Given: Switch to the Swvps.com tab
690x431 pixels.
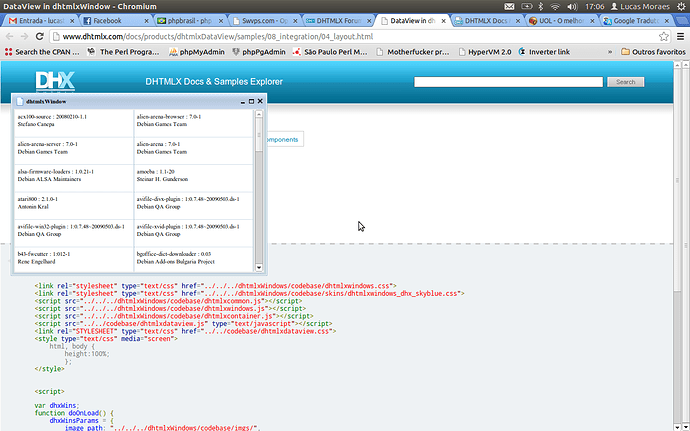Looking at the screenshot, I should coord(265,21).
